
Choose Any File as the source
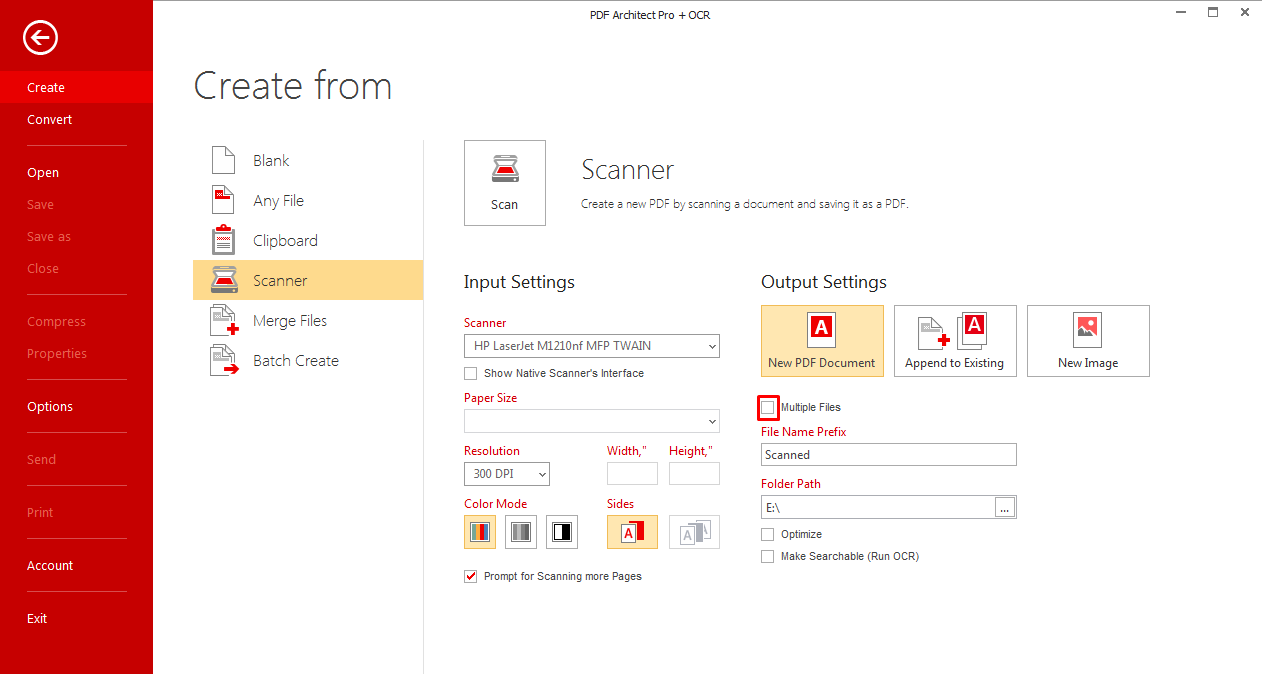308,200
